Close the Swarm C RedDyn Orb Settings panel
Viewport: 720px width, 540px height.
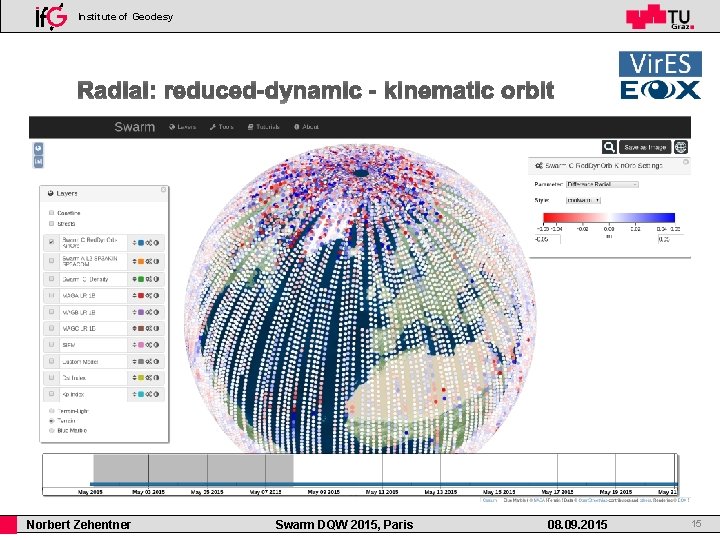(686, 162)
